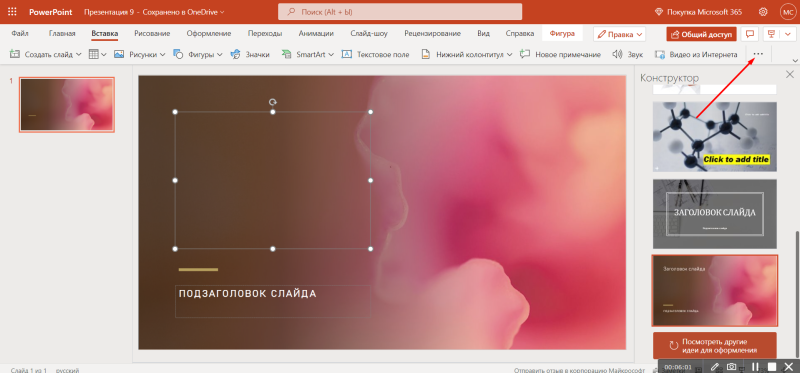Open the app launcher waffle icon

[12, 11]
